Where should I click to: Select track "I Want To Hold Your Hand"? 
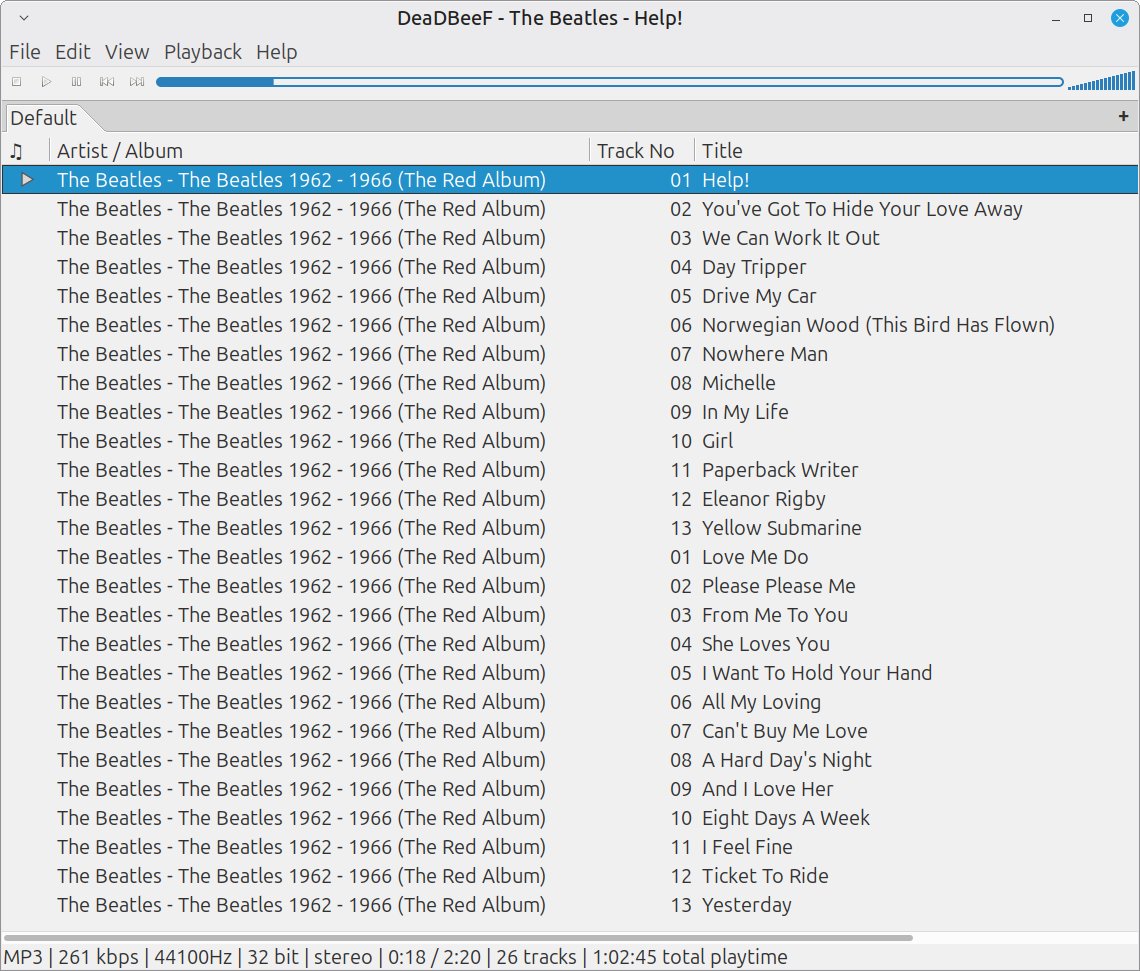pyautogui.click(x=570, y=674)
